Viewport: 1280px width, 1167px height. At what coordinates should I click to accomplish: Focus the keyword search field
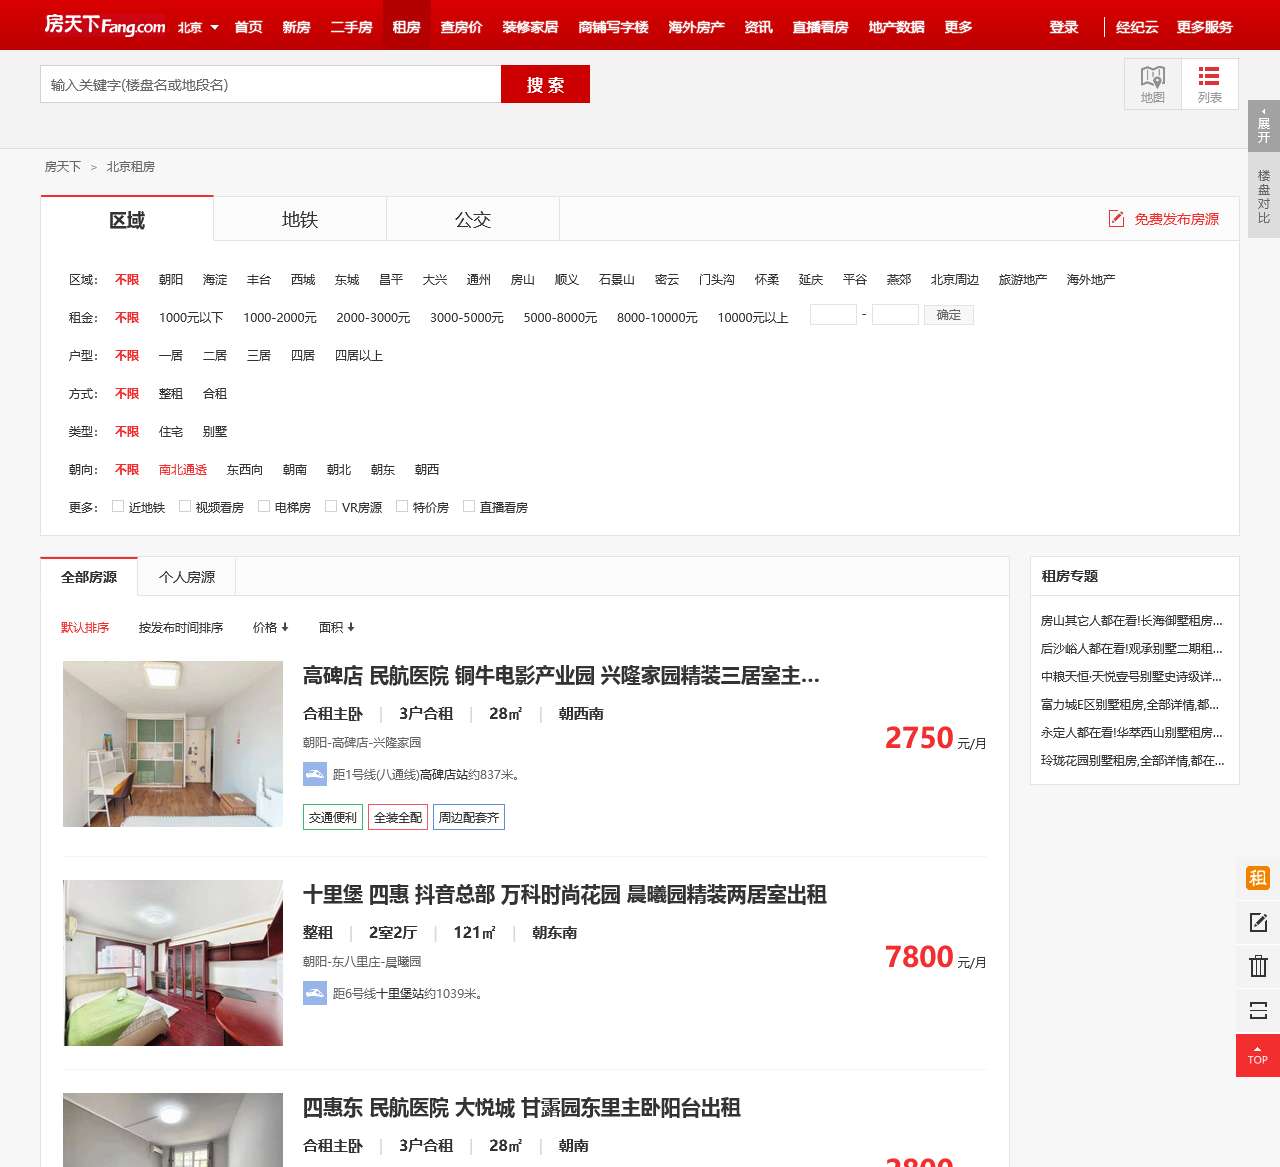(x=270, y=84)
